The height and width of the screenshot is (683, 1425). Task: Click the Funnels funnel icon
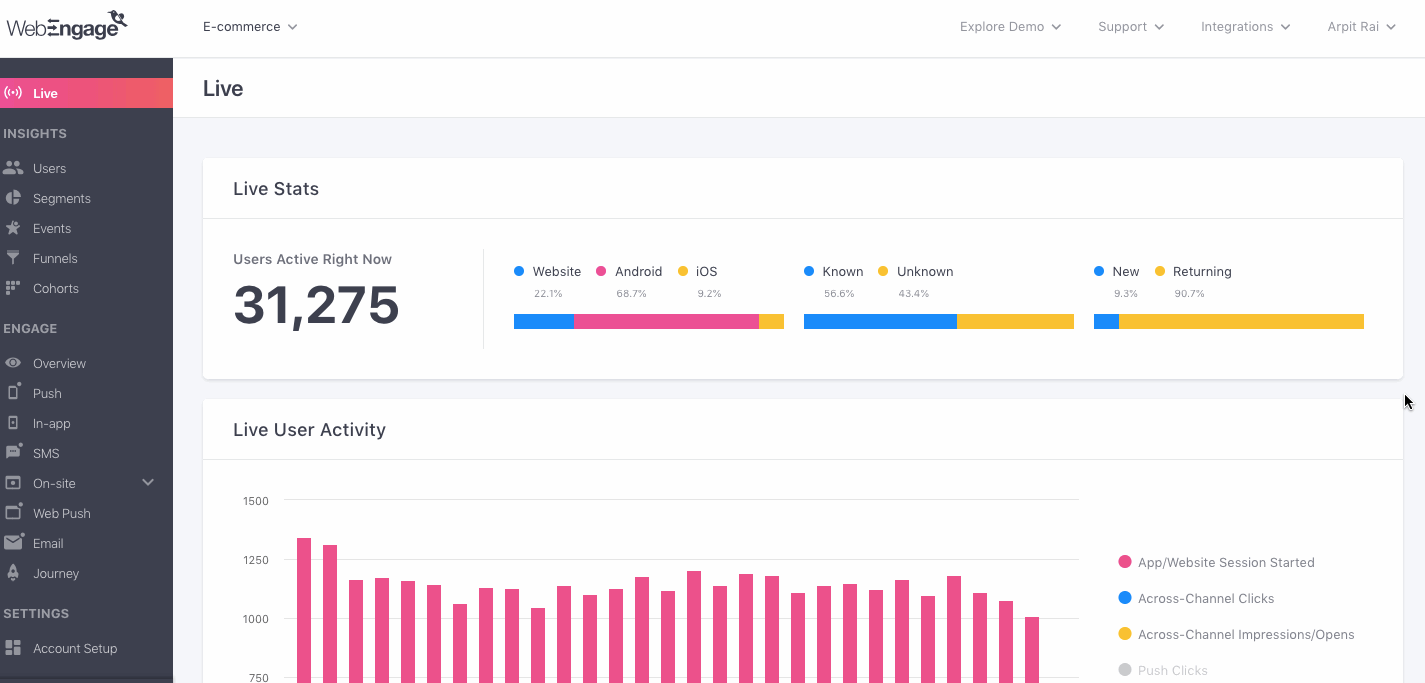(13, 258)
